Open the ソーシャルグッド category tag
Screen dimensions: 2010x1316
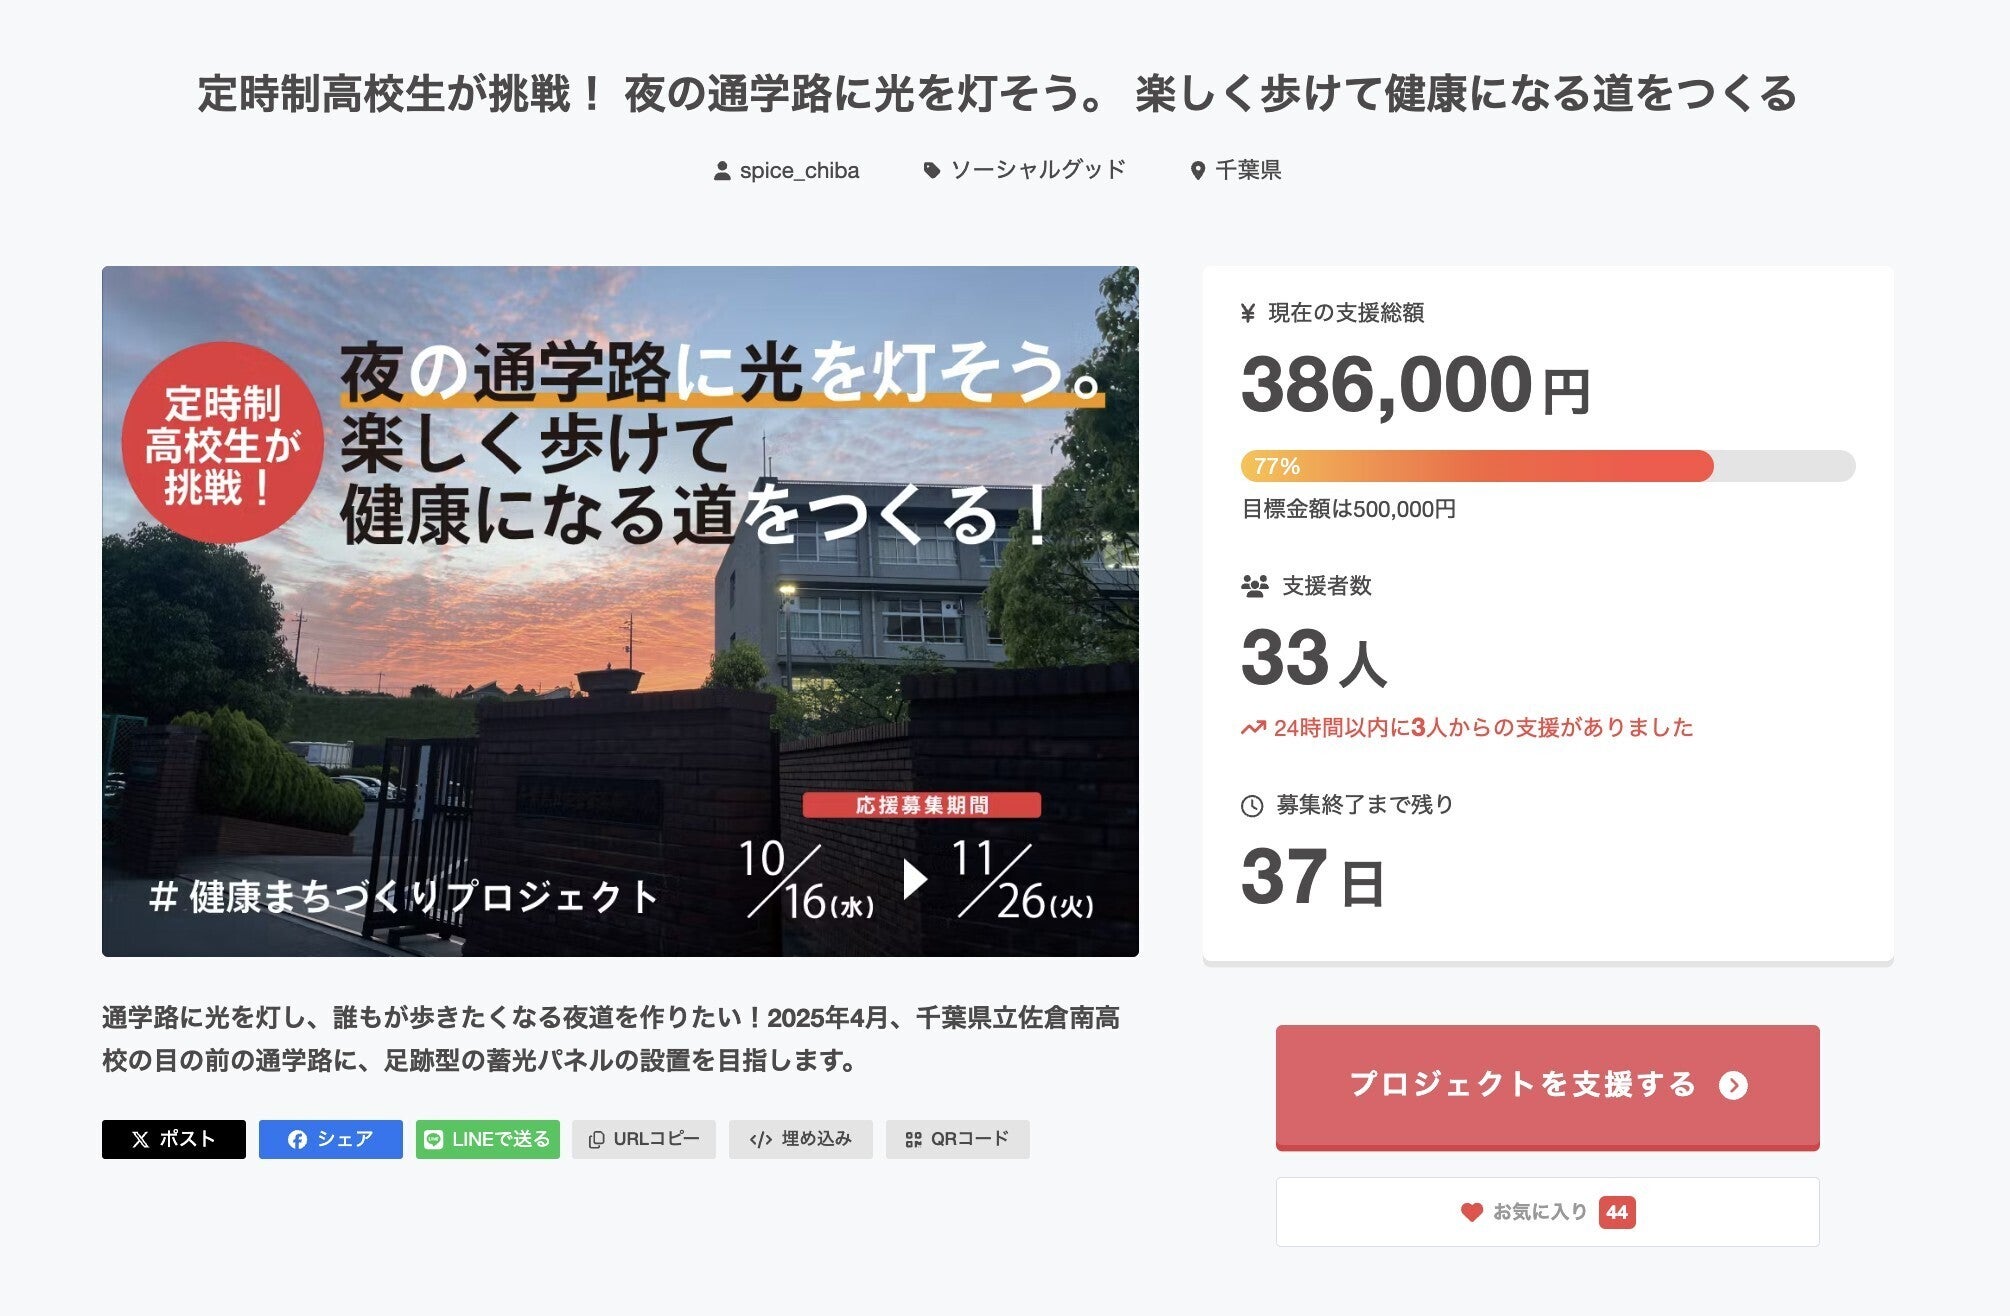[x=1037, y=170]
